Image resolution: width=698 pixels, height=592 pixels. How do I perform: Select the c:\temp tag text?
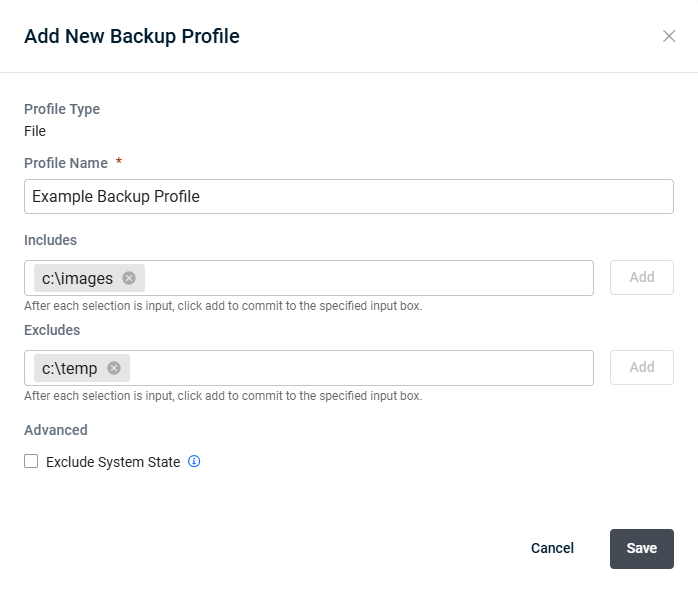point(69,369)
